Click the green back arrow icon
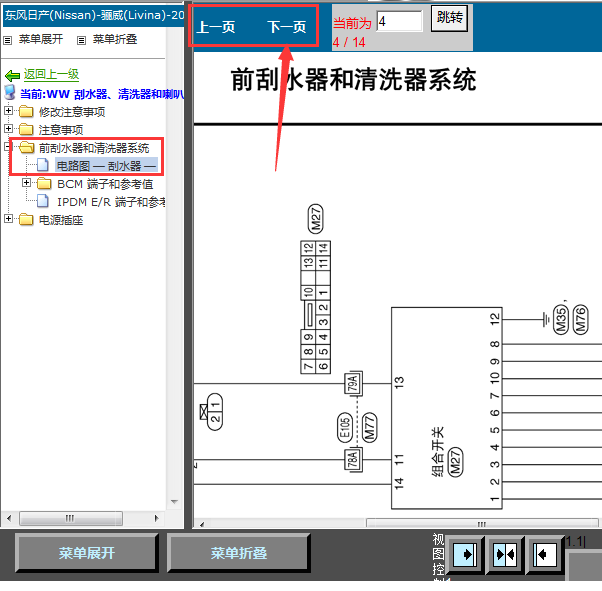602x591 pixels. [x=12, y=75]
